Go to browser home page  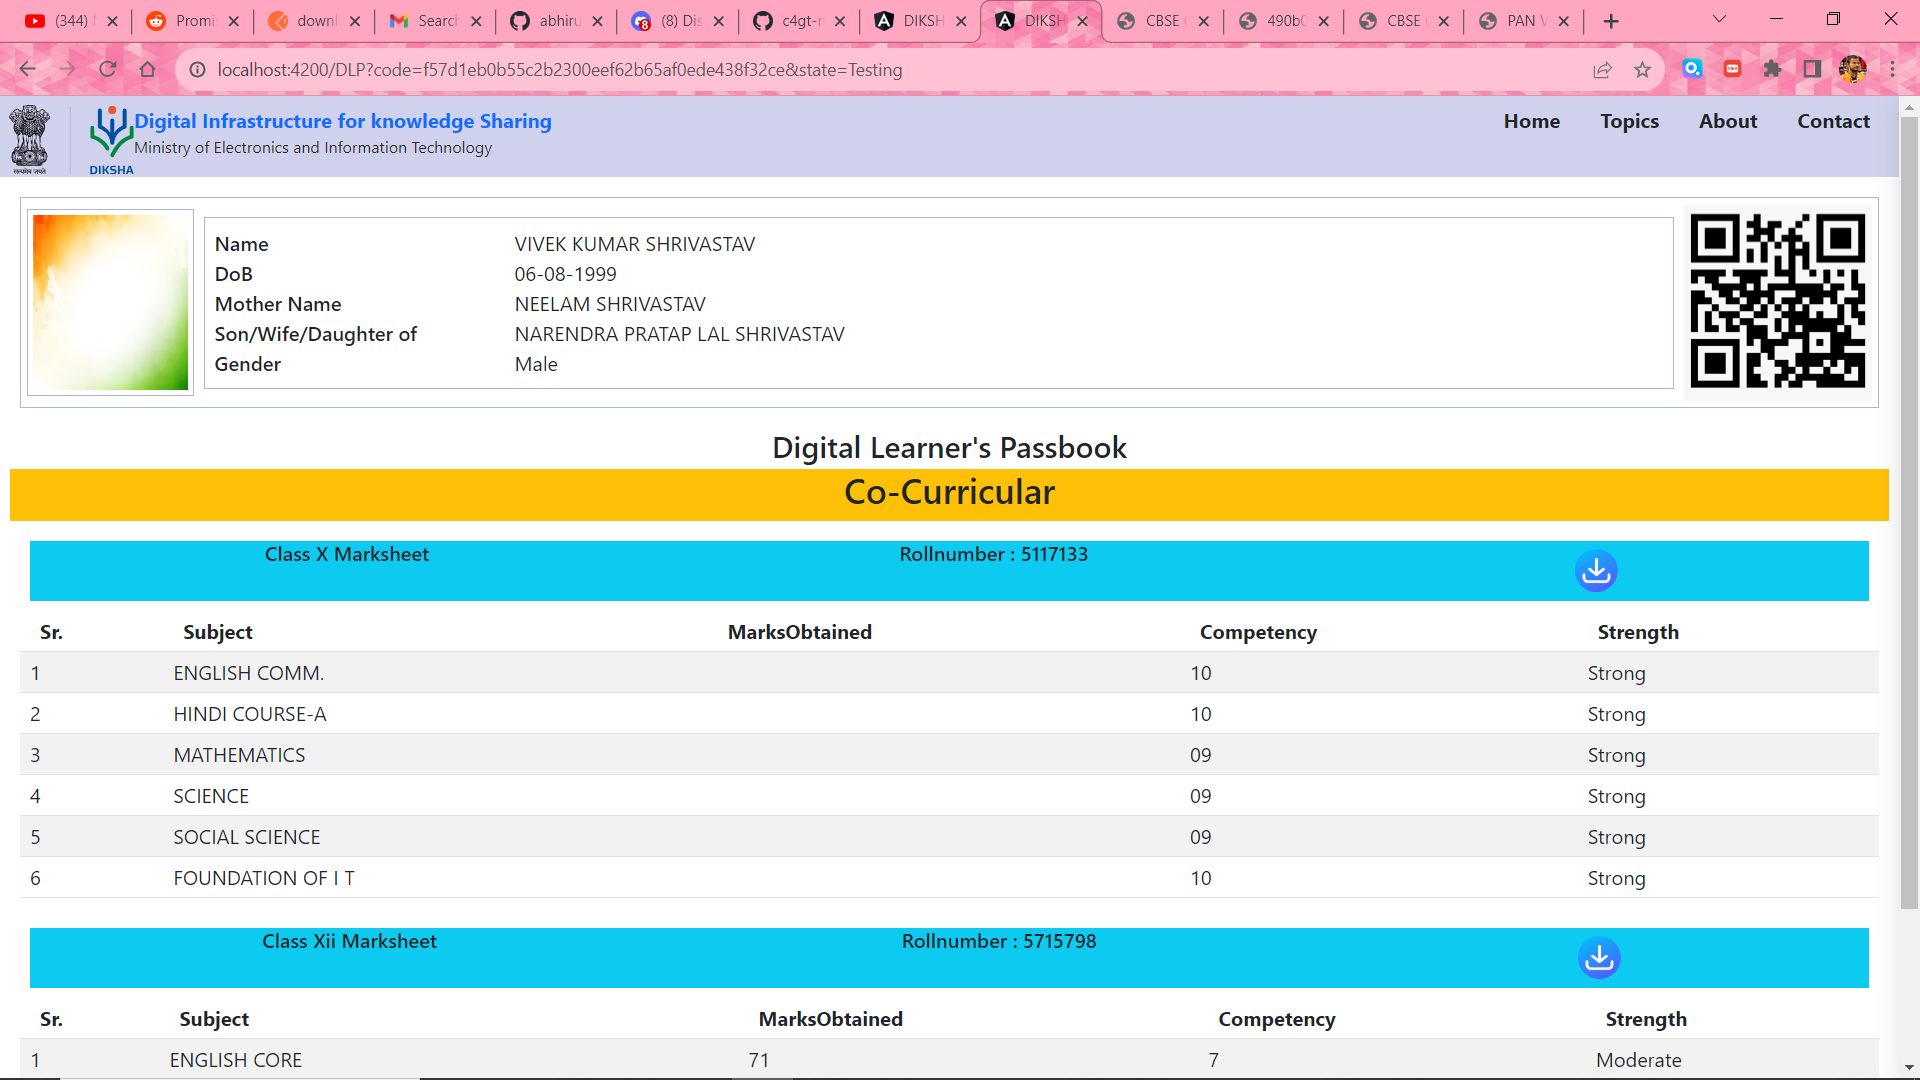click(x=148, y=69)
